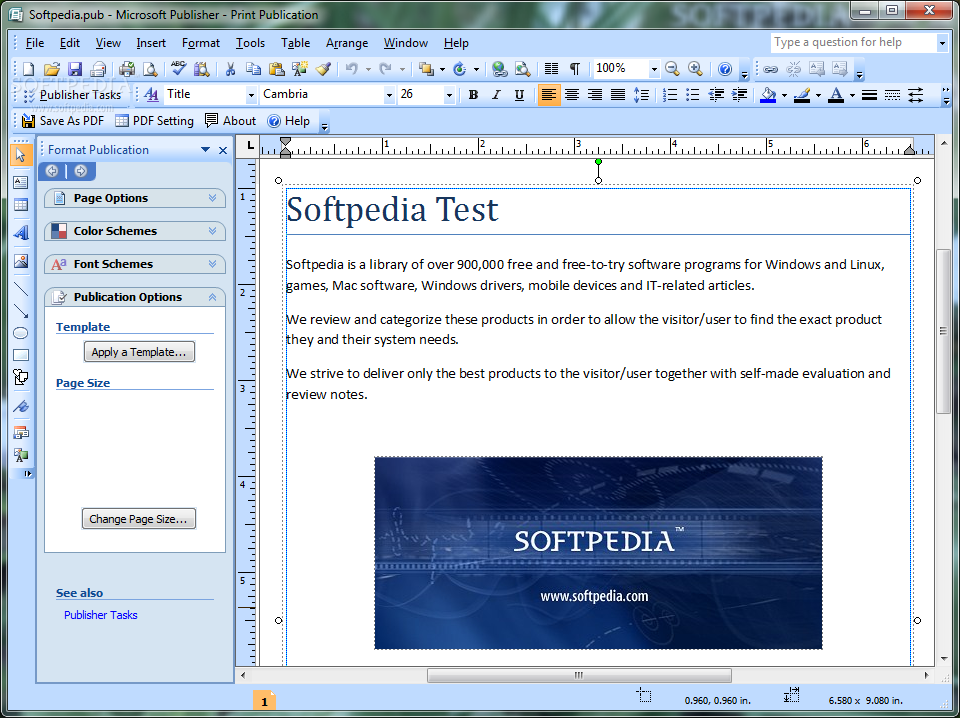960x718 pixels.
Task: Click the Select Objects pointer tool
Action: [21, 155]
